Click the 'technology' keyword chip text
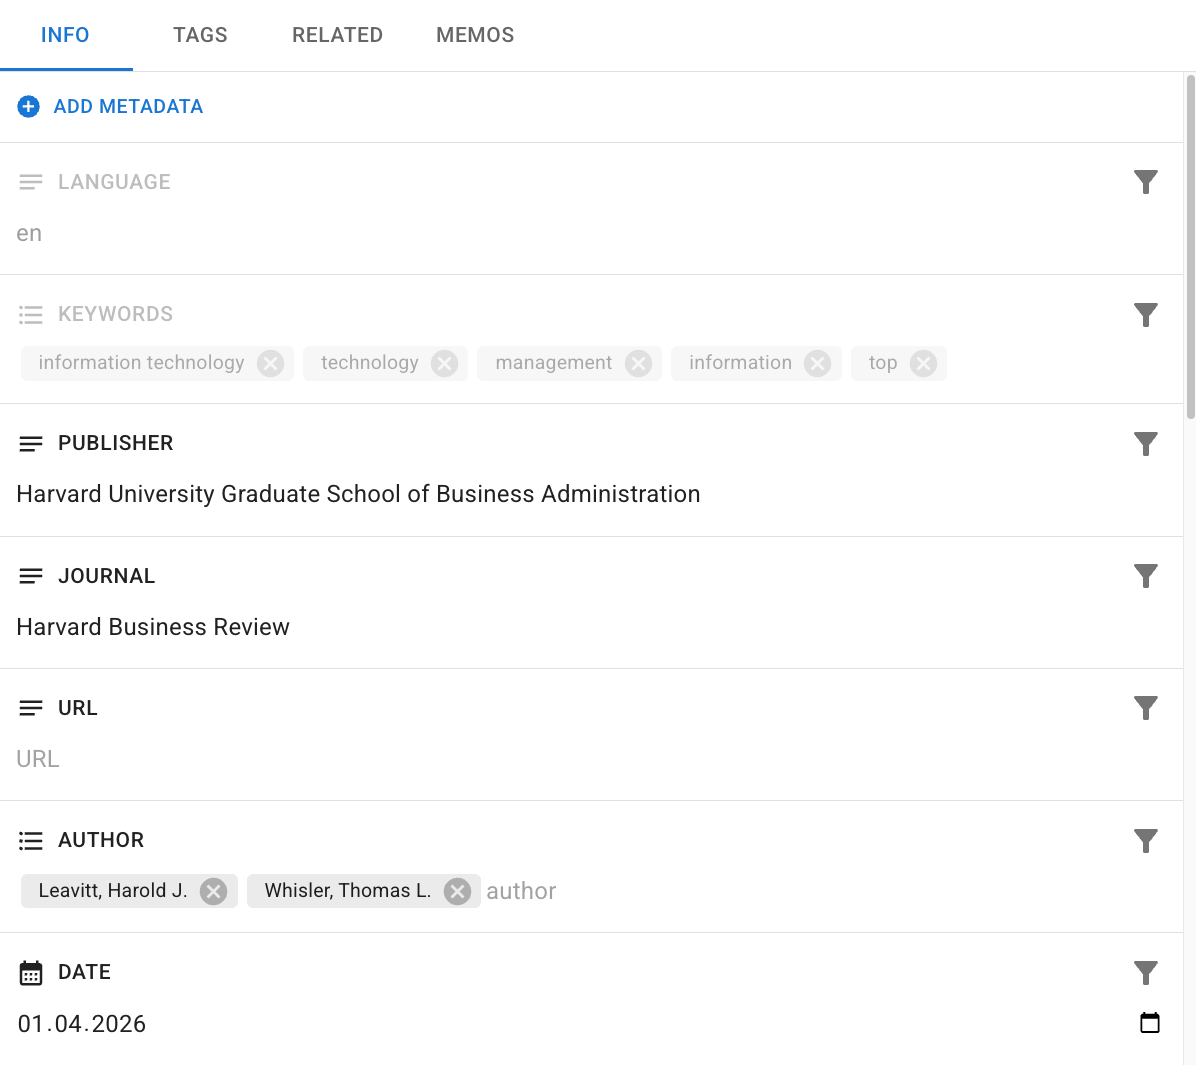The height and width of the screenshot is (1065, 1196). [x=370, y=363]
